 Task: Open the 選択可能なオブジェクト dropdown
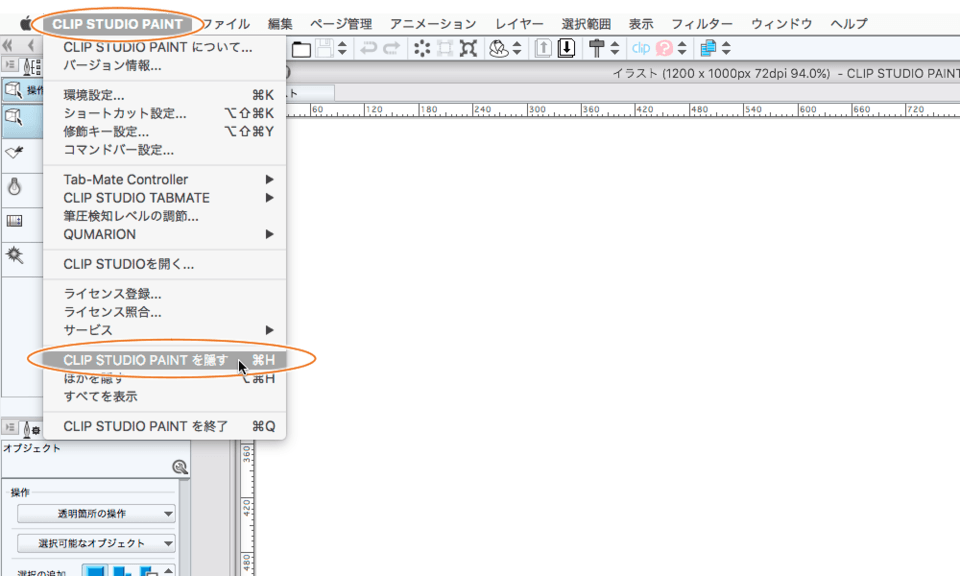tap(96, 544)
